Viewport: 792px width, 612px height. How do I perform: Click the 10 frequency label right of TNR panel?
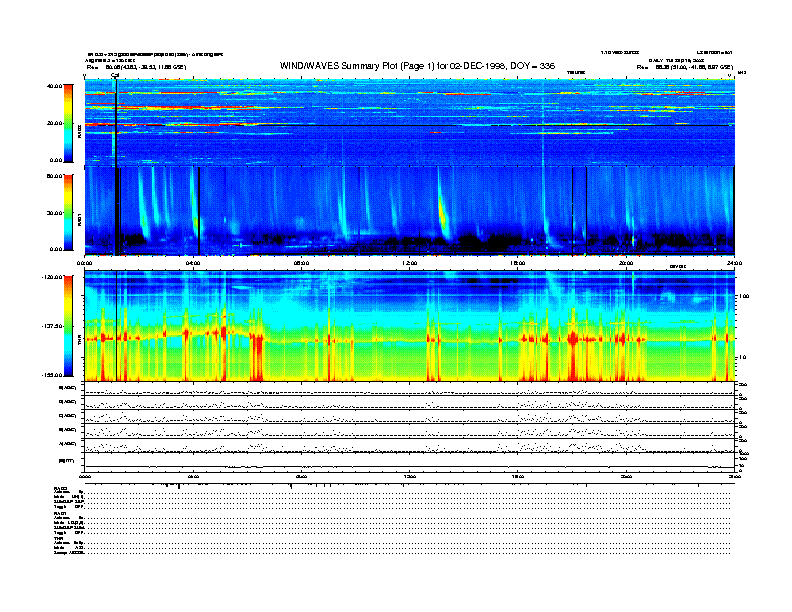tap(742, 357)
